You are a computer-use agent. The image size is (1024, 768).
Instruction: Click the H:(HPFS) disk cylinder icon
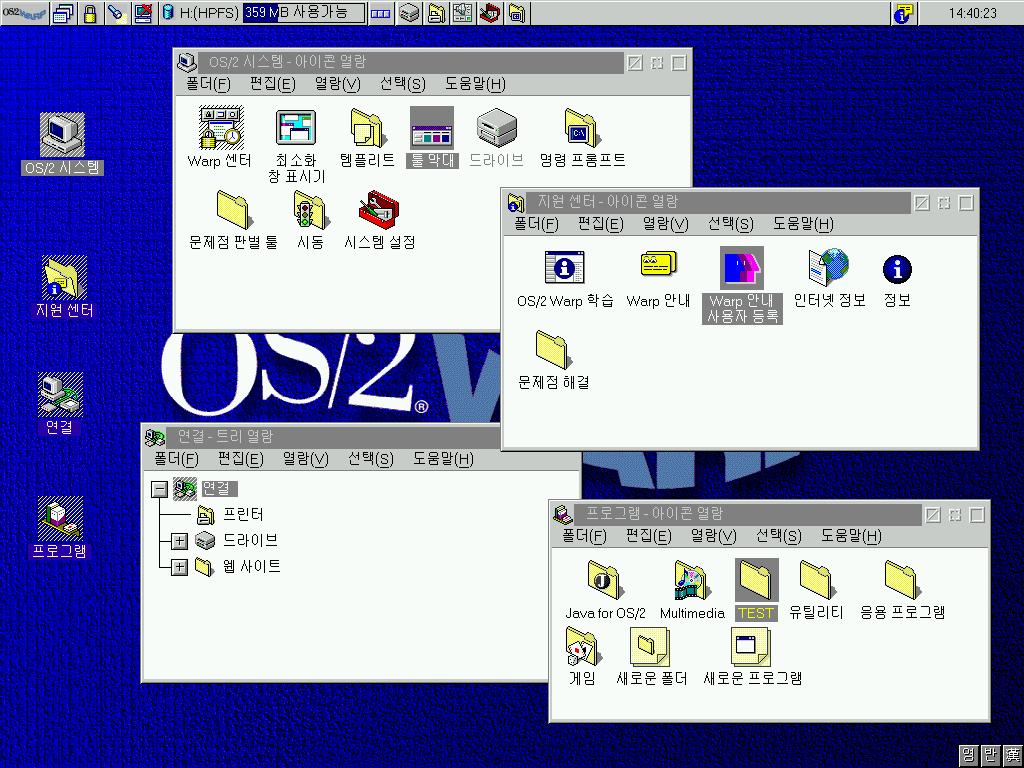click(168, 12)
